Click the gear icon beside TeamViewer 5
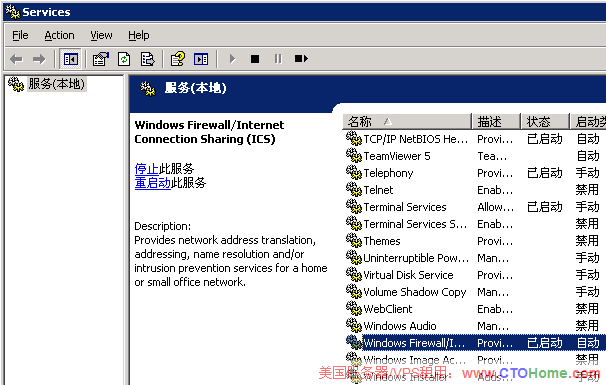Screen dimensions: 606x385 (x=354, y=155)
